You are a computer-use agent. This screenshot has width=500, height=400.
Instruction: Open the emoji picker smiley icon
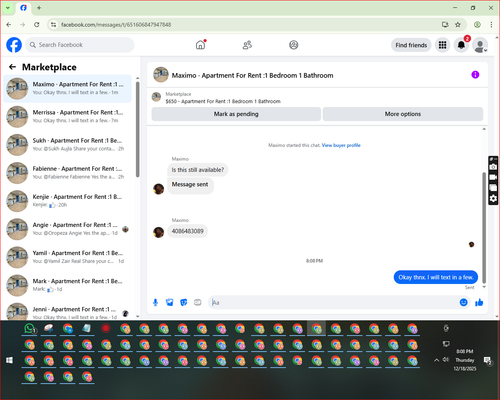point(463,302)
